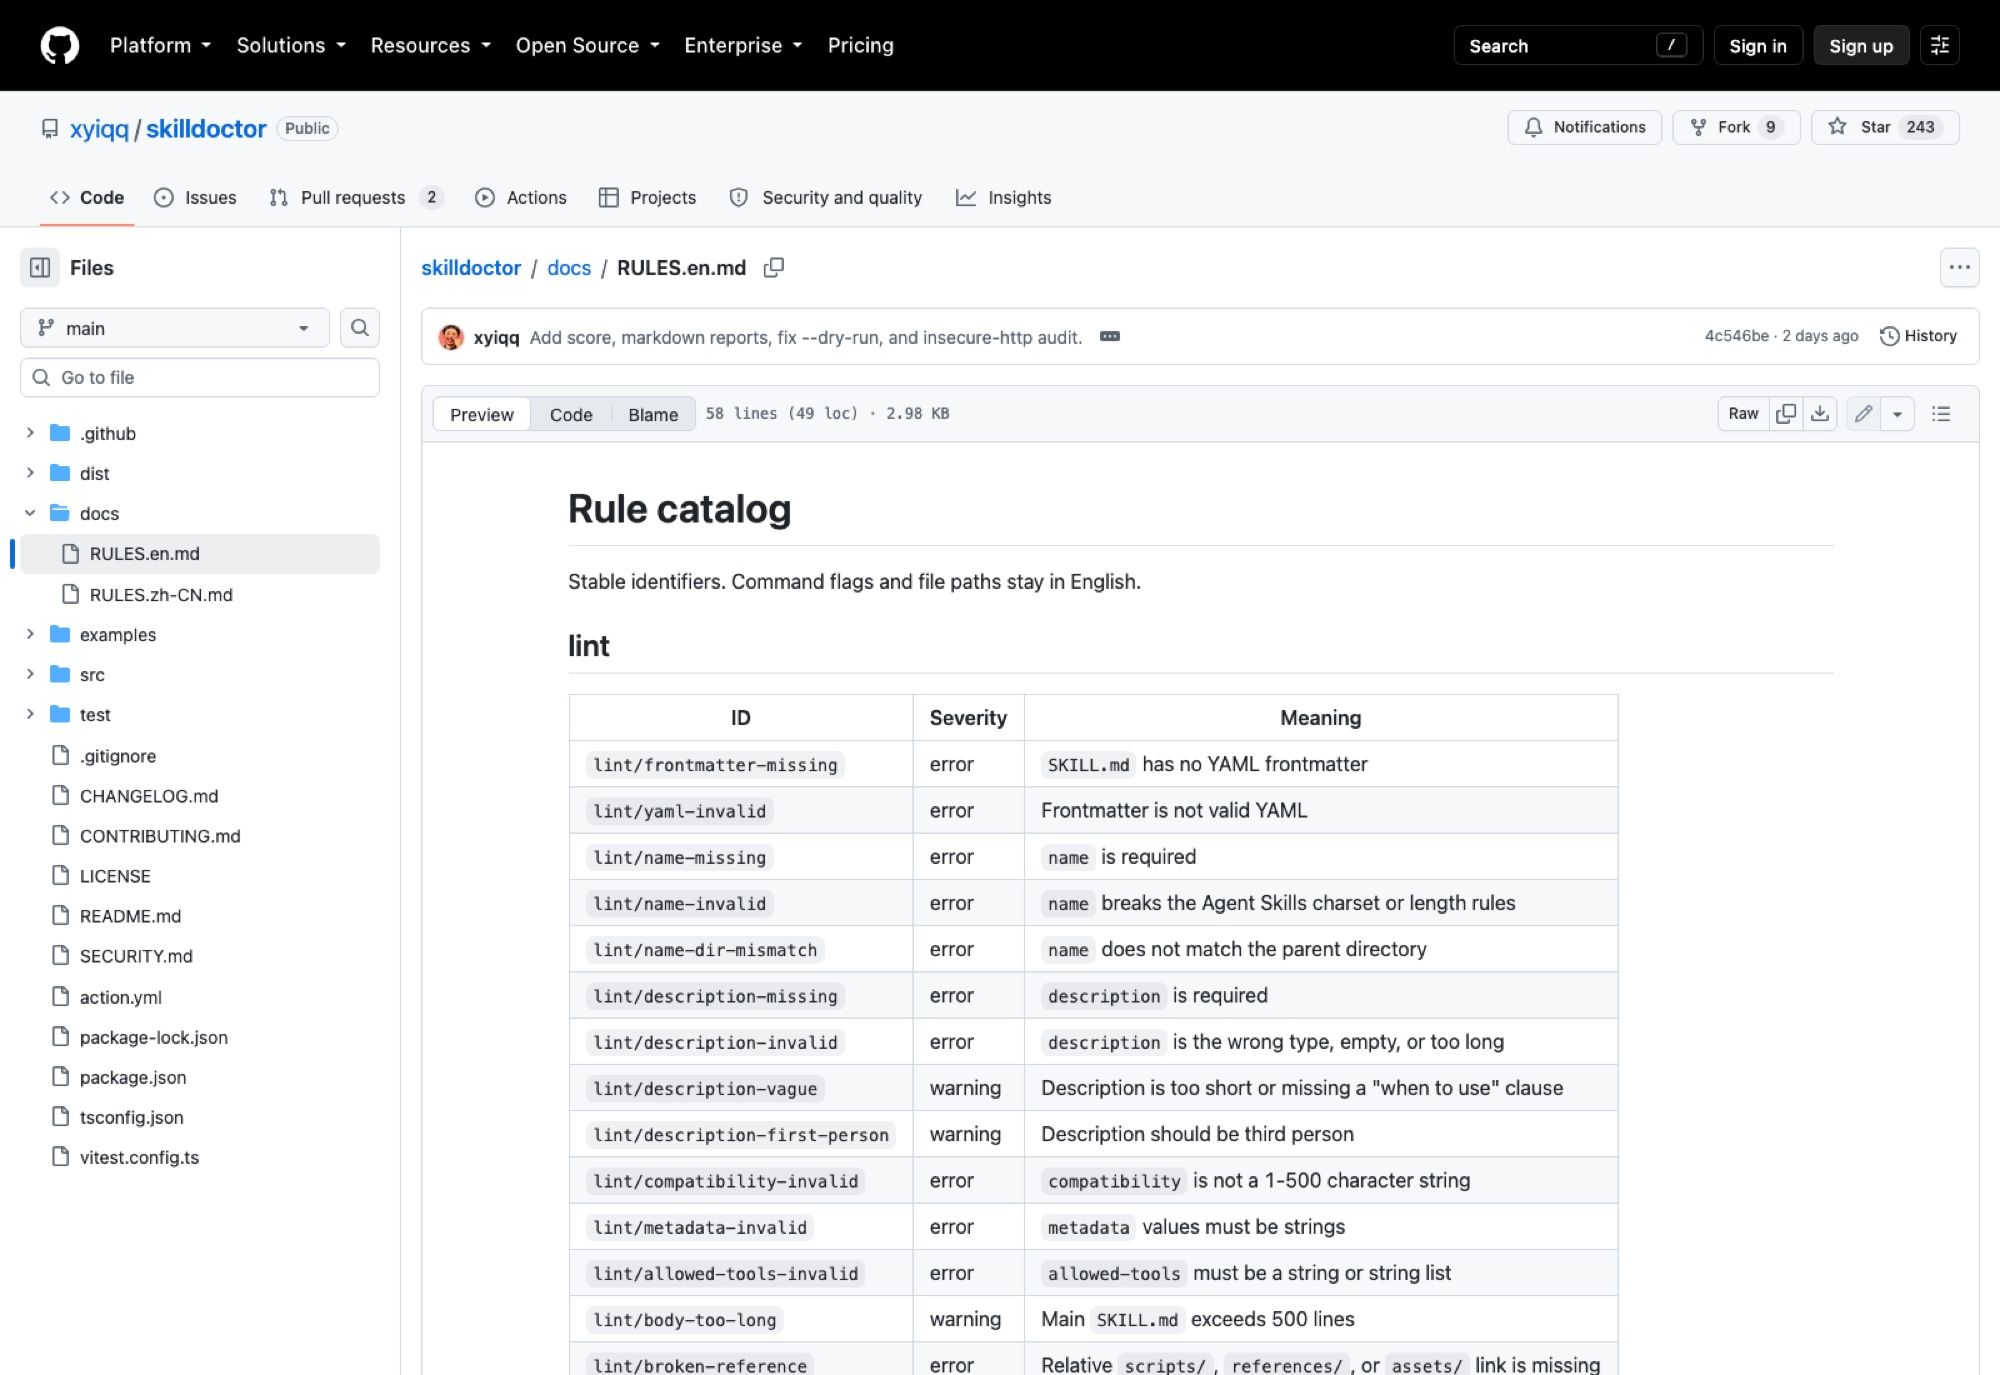
Task: Expand the .github folder
Action: [30, 433]
